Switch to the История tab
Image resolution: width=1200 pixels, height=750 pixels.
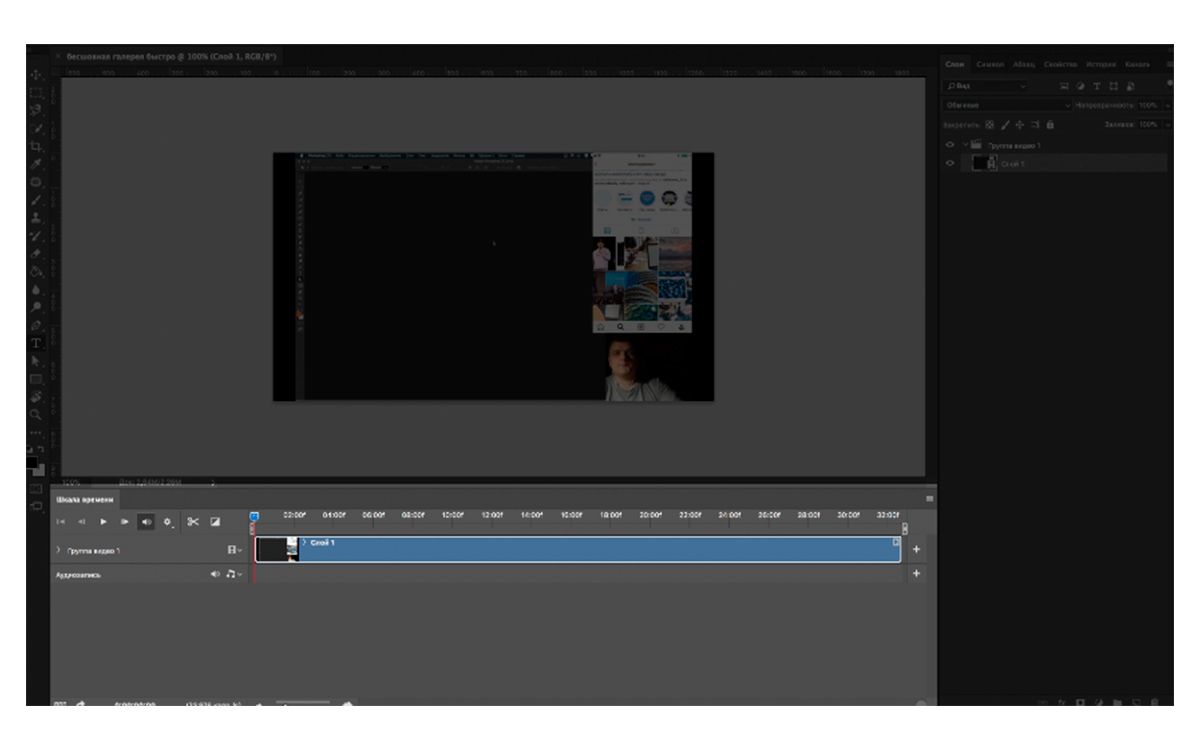pos(1102,64)
